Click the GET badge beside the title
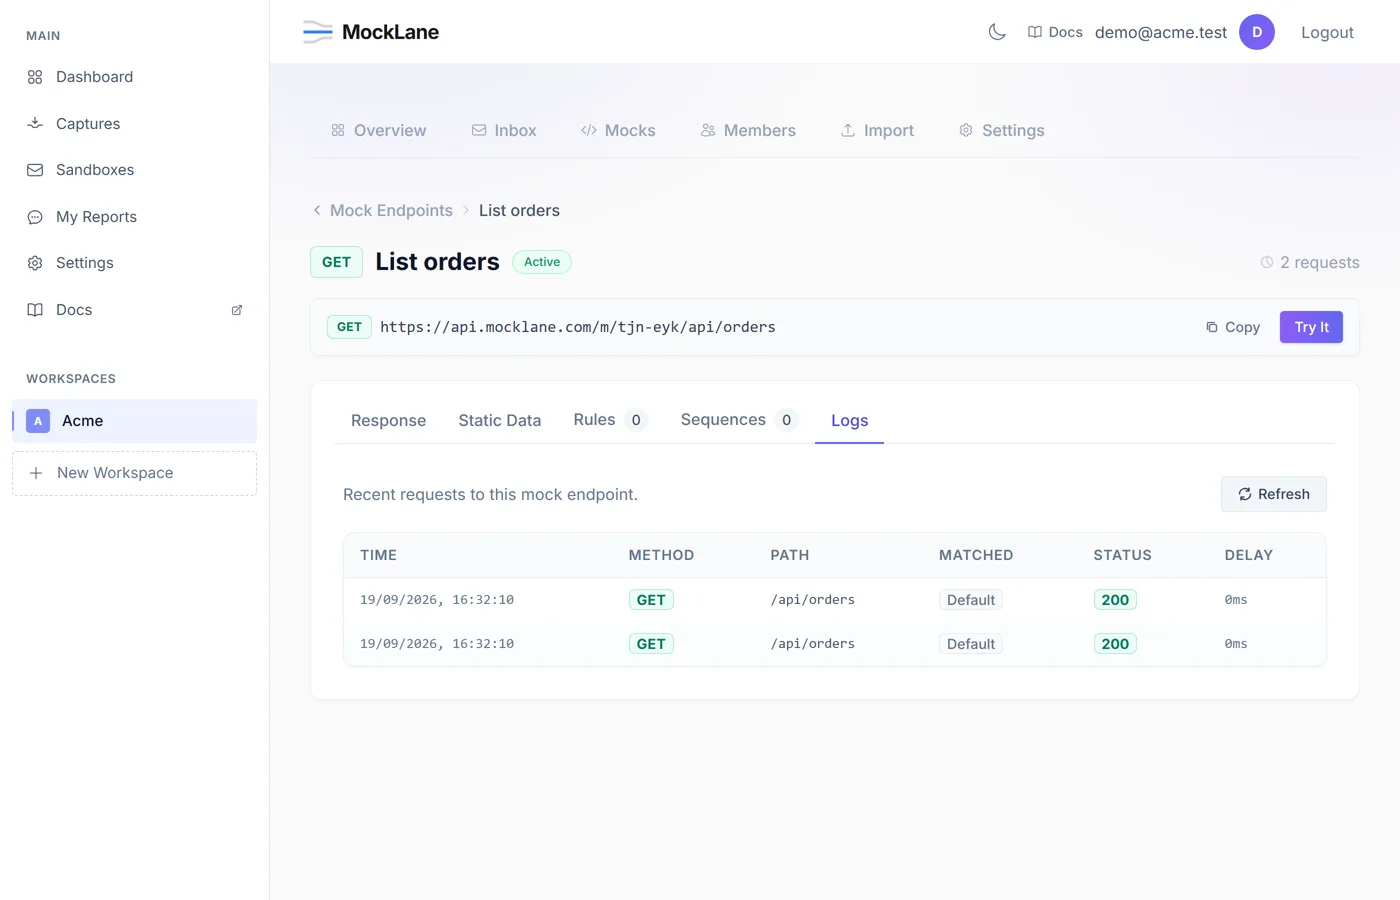The width and height of the screenshot is (1400, 900). (336, 262)
